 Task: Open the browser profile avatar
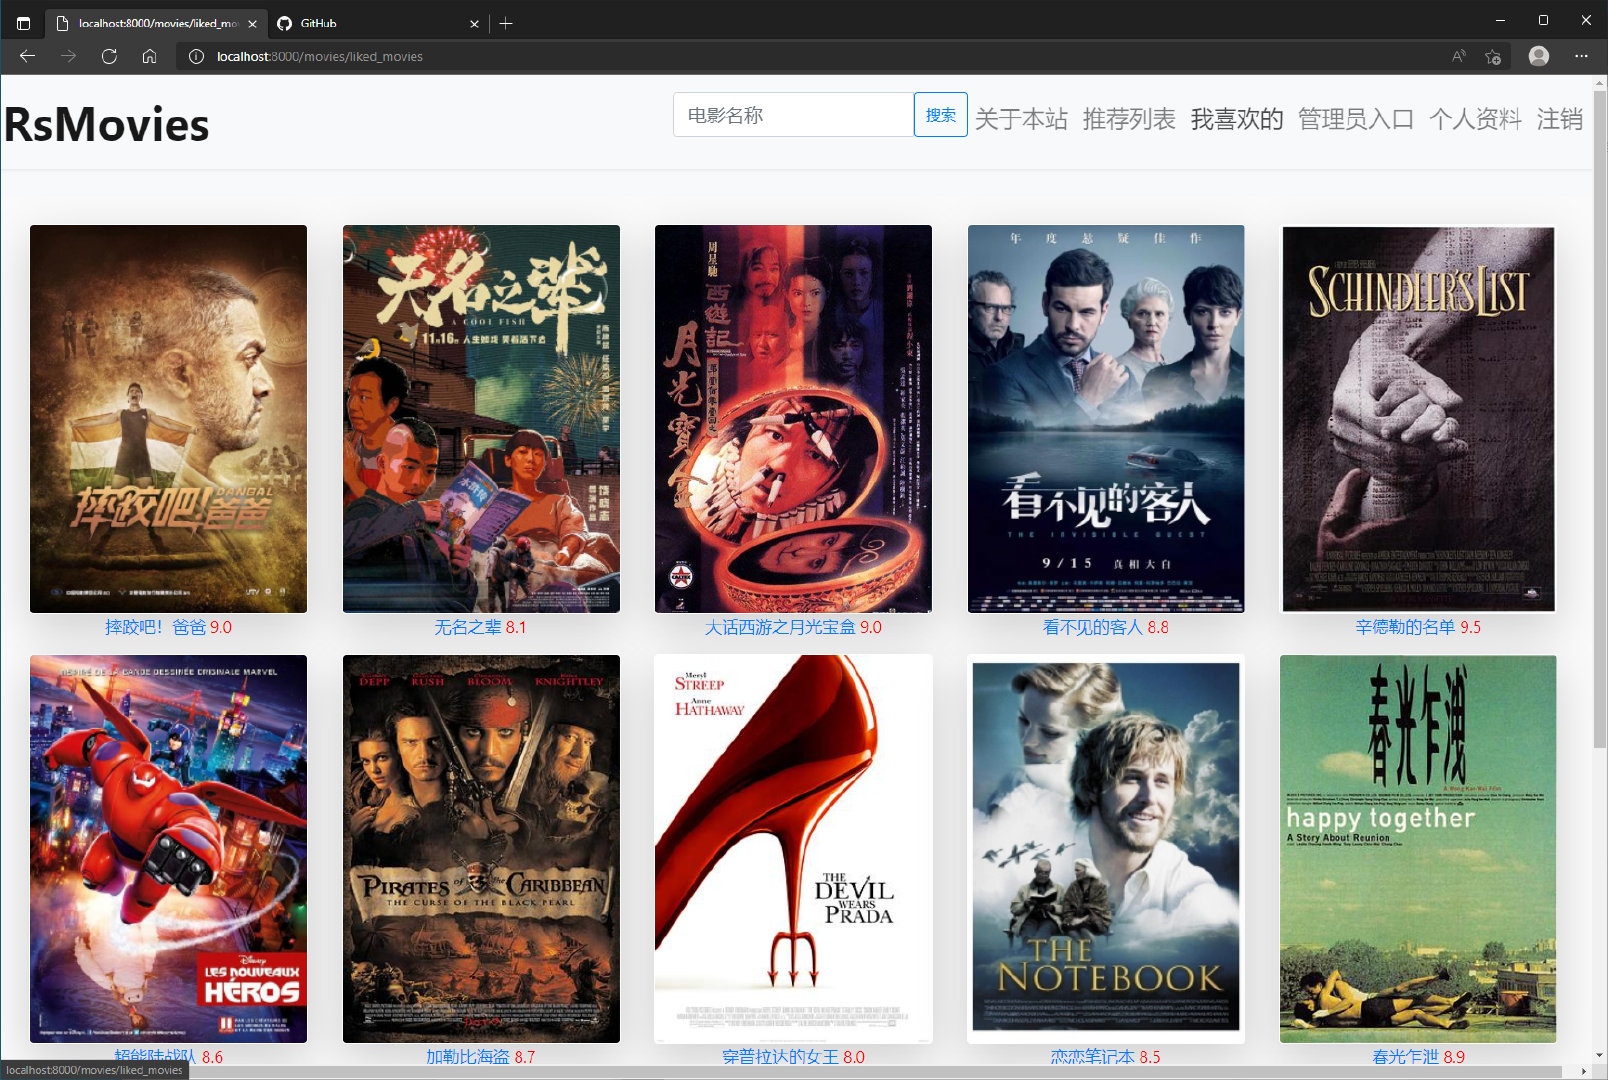[x=1539, y=56]
